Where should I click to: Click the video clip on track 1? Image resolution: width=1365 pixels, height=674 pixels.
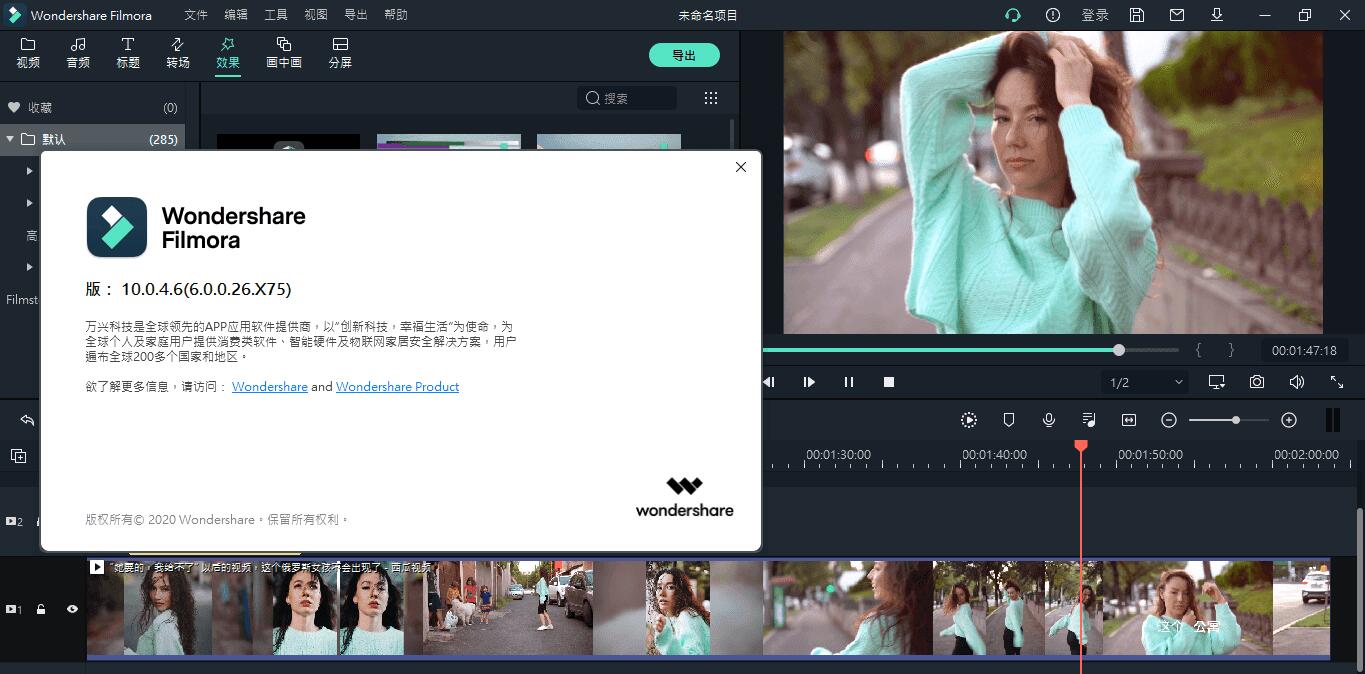tap(708, 608)
